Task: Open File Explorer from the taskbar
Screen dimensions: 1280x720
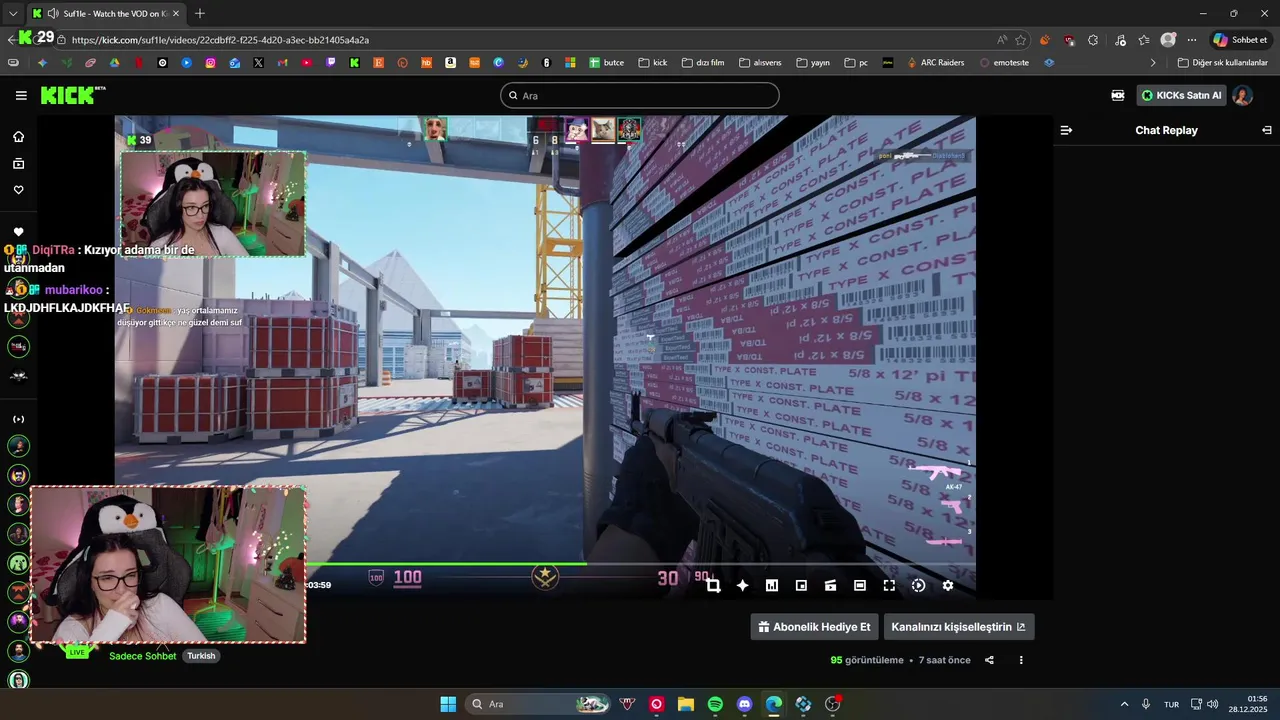Action: point(686,704)
